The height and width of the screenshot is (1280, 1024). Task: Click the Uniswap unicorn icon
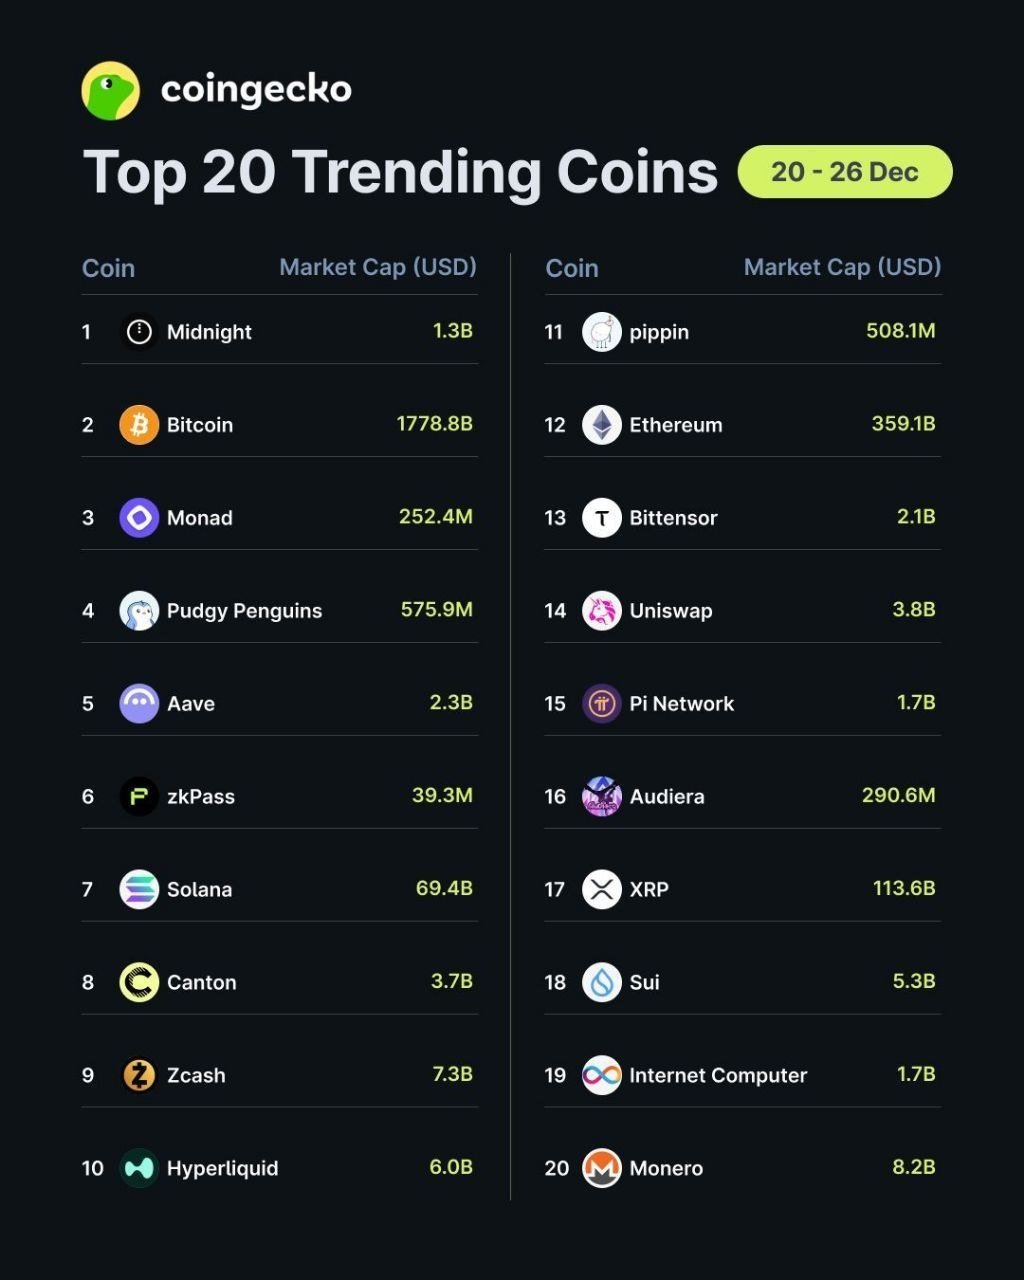click(x=602, y=611)
